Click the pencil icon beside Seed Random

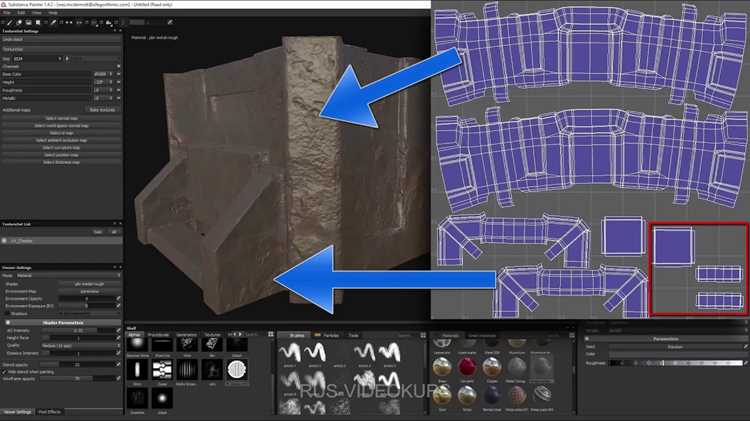point(745,347)
